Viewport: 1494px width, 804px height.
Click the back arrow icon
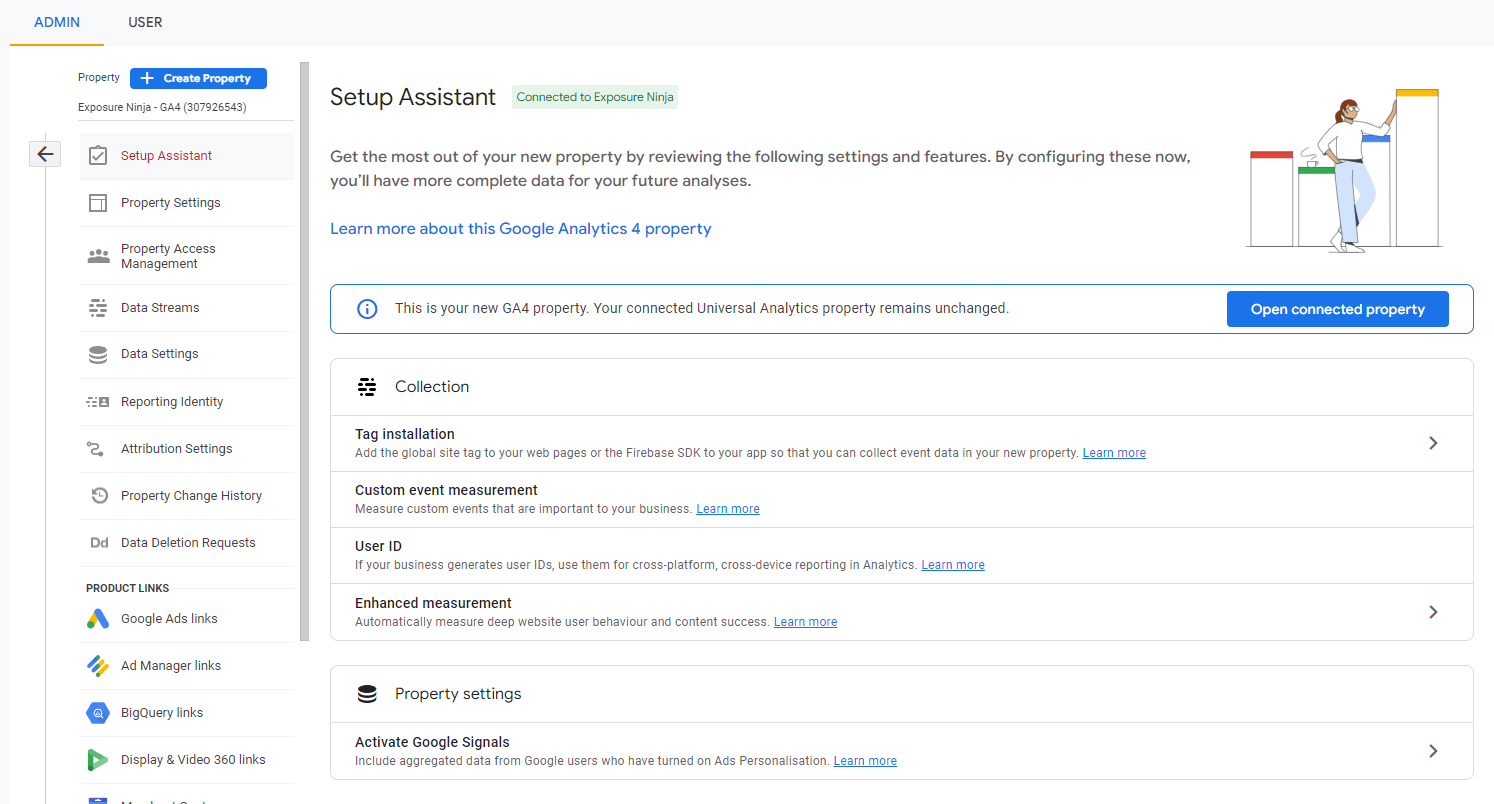pyautogui.click(x=45, y=154)
